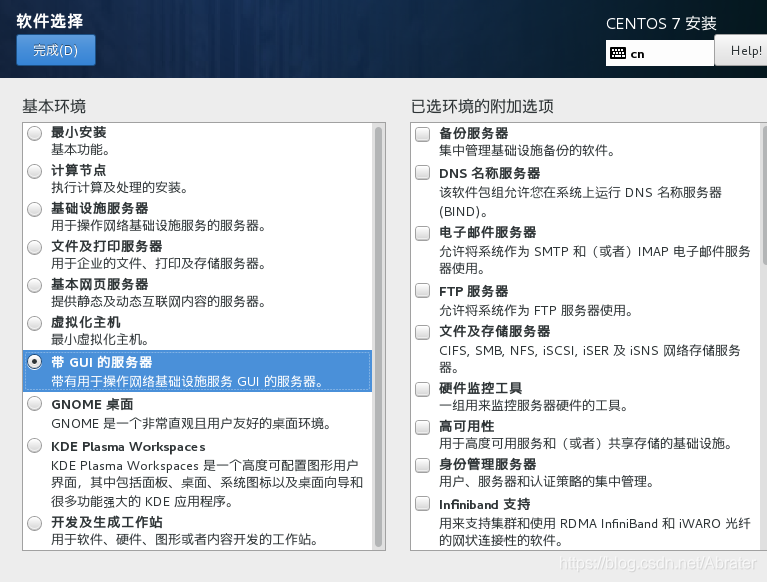Enable the 备份服务器 checkbox
Image resolution: width=767 pixels, height=582 pixels.
click(423, 134)
